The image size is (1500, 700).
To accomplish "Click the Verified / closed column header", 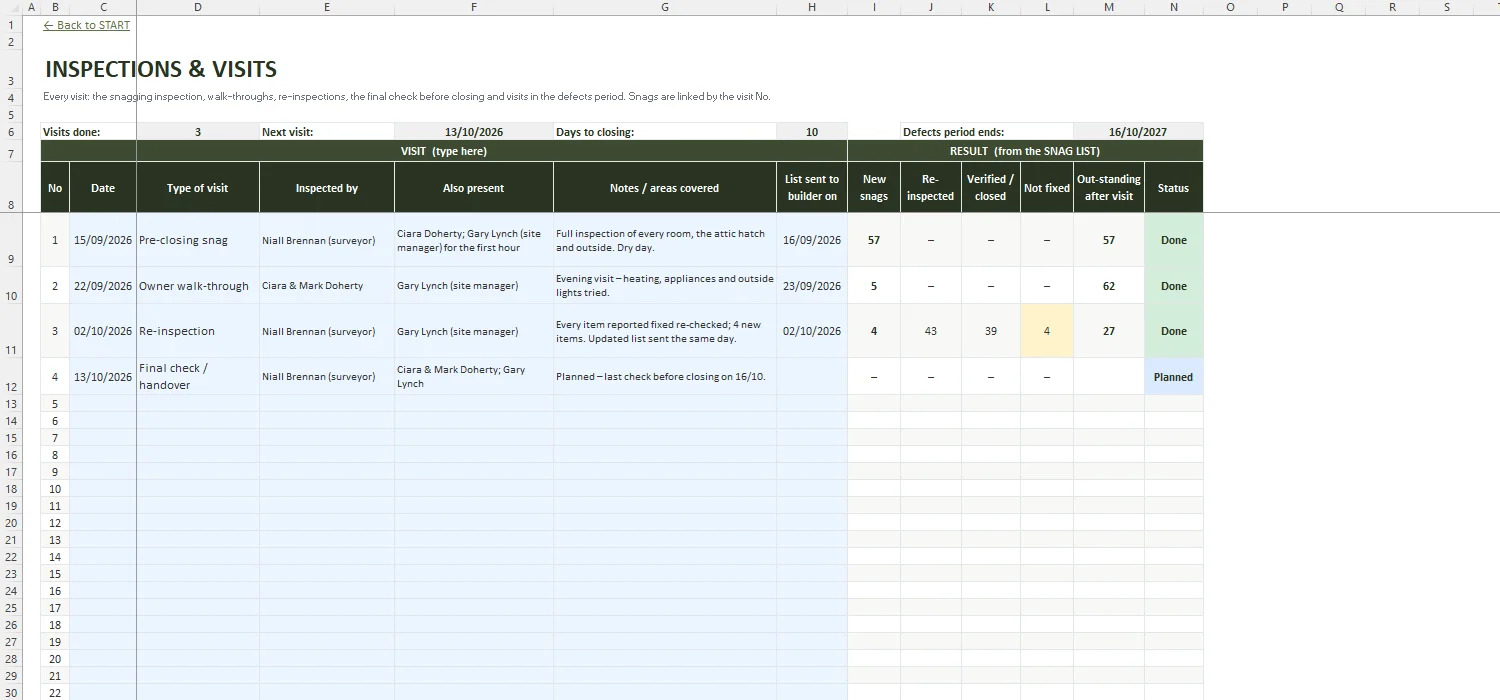I will coord(991,187).
